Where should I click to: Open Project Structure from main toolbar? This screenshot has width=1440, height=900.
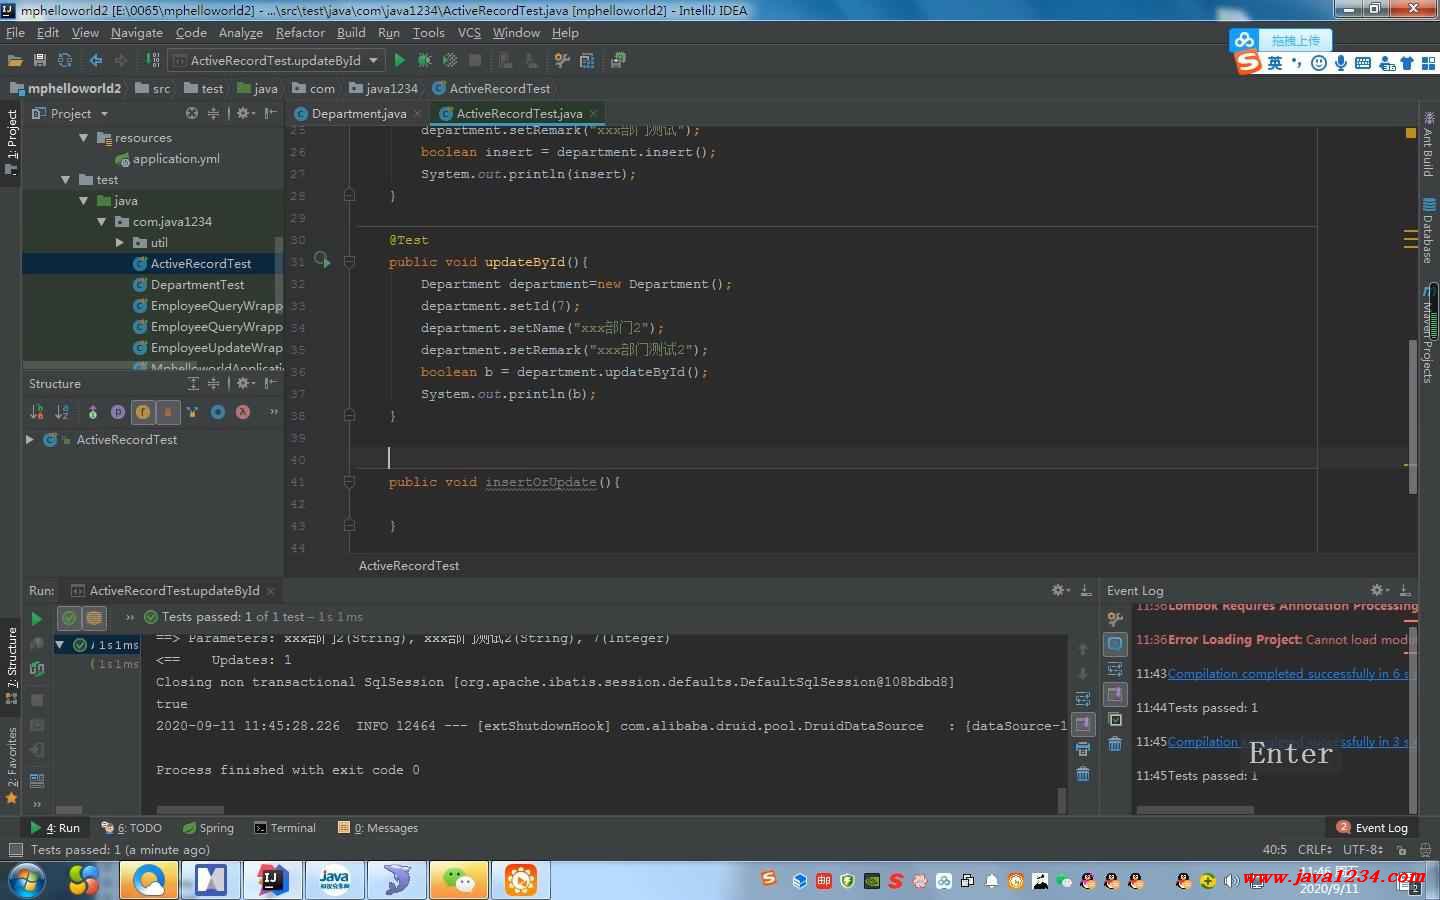587,60
